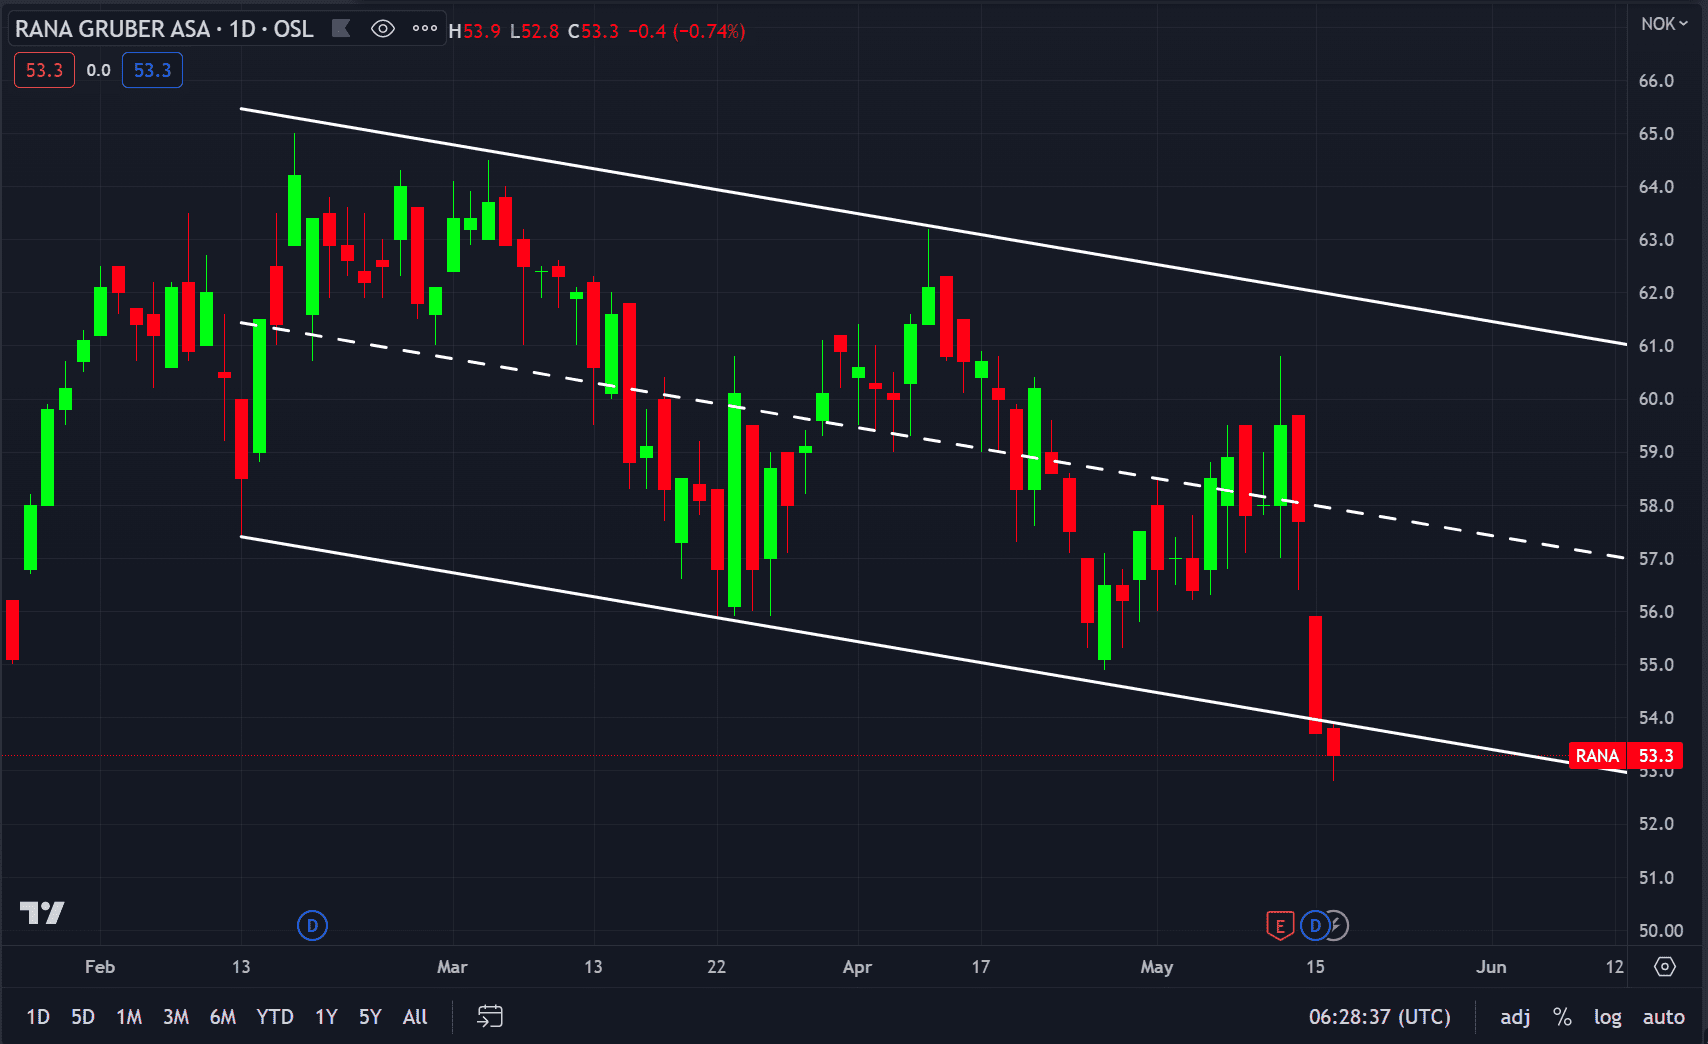Open the Go to date calendar icon
This screenshot has height=1044, width=1708.
pos(490,1017)
